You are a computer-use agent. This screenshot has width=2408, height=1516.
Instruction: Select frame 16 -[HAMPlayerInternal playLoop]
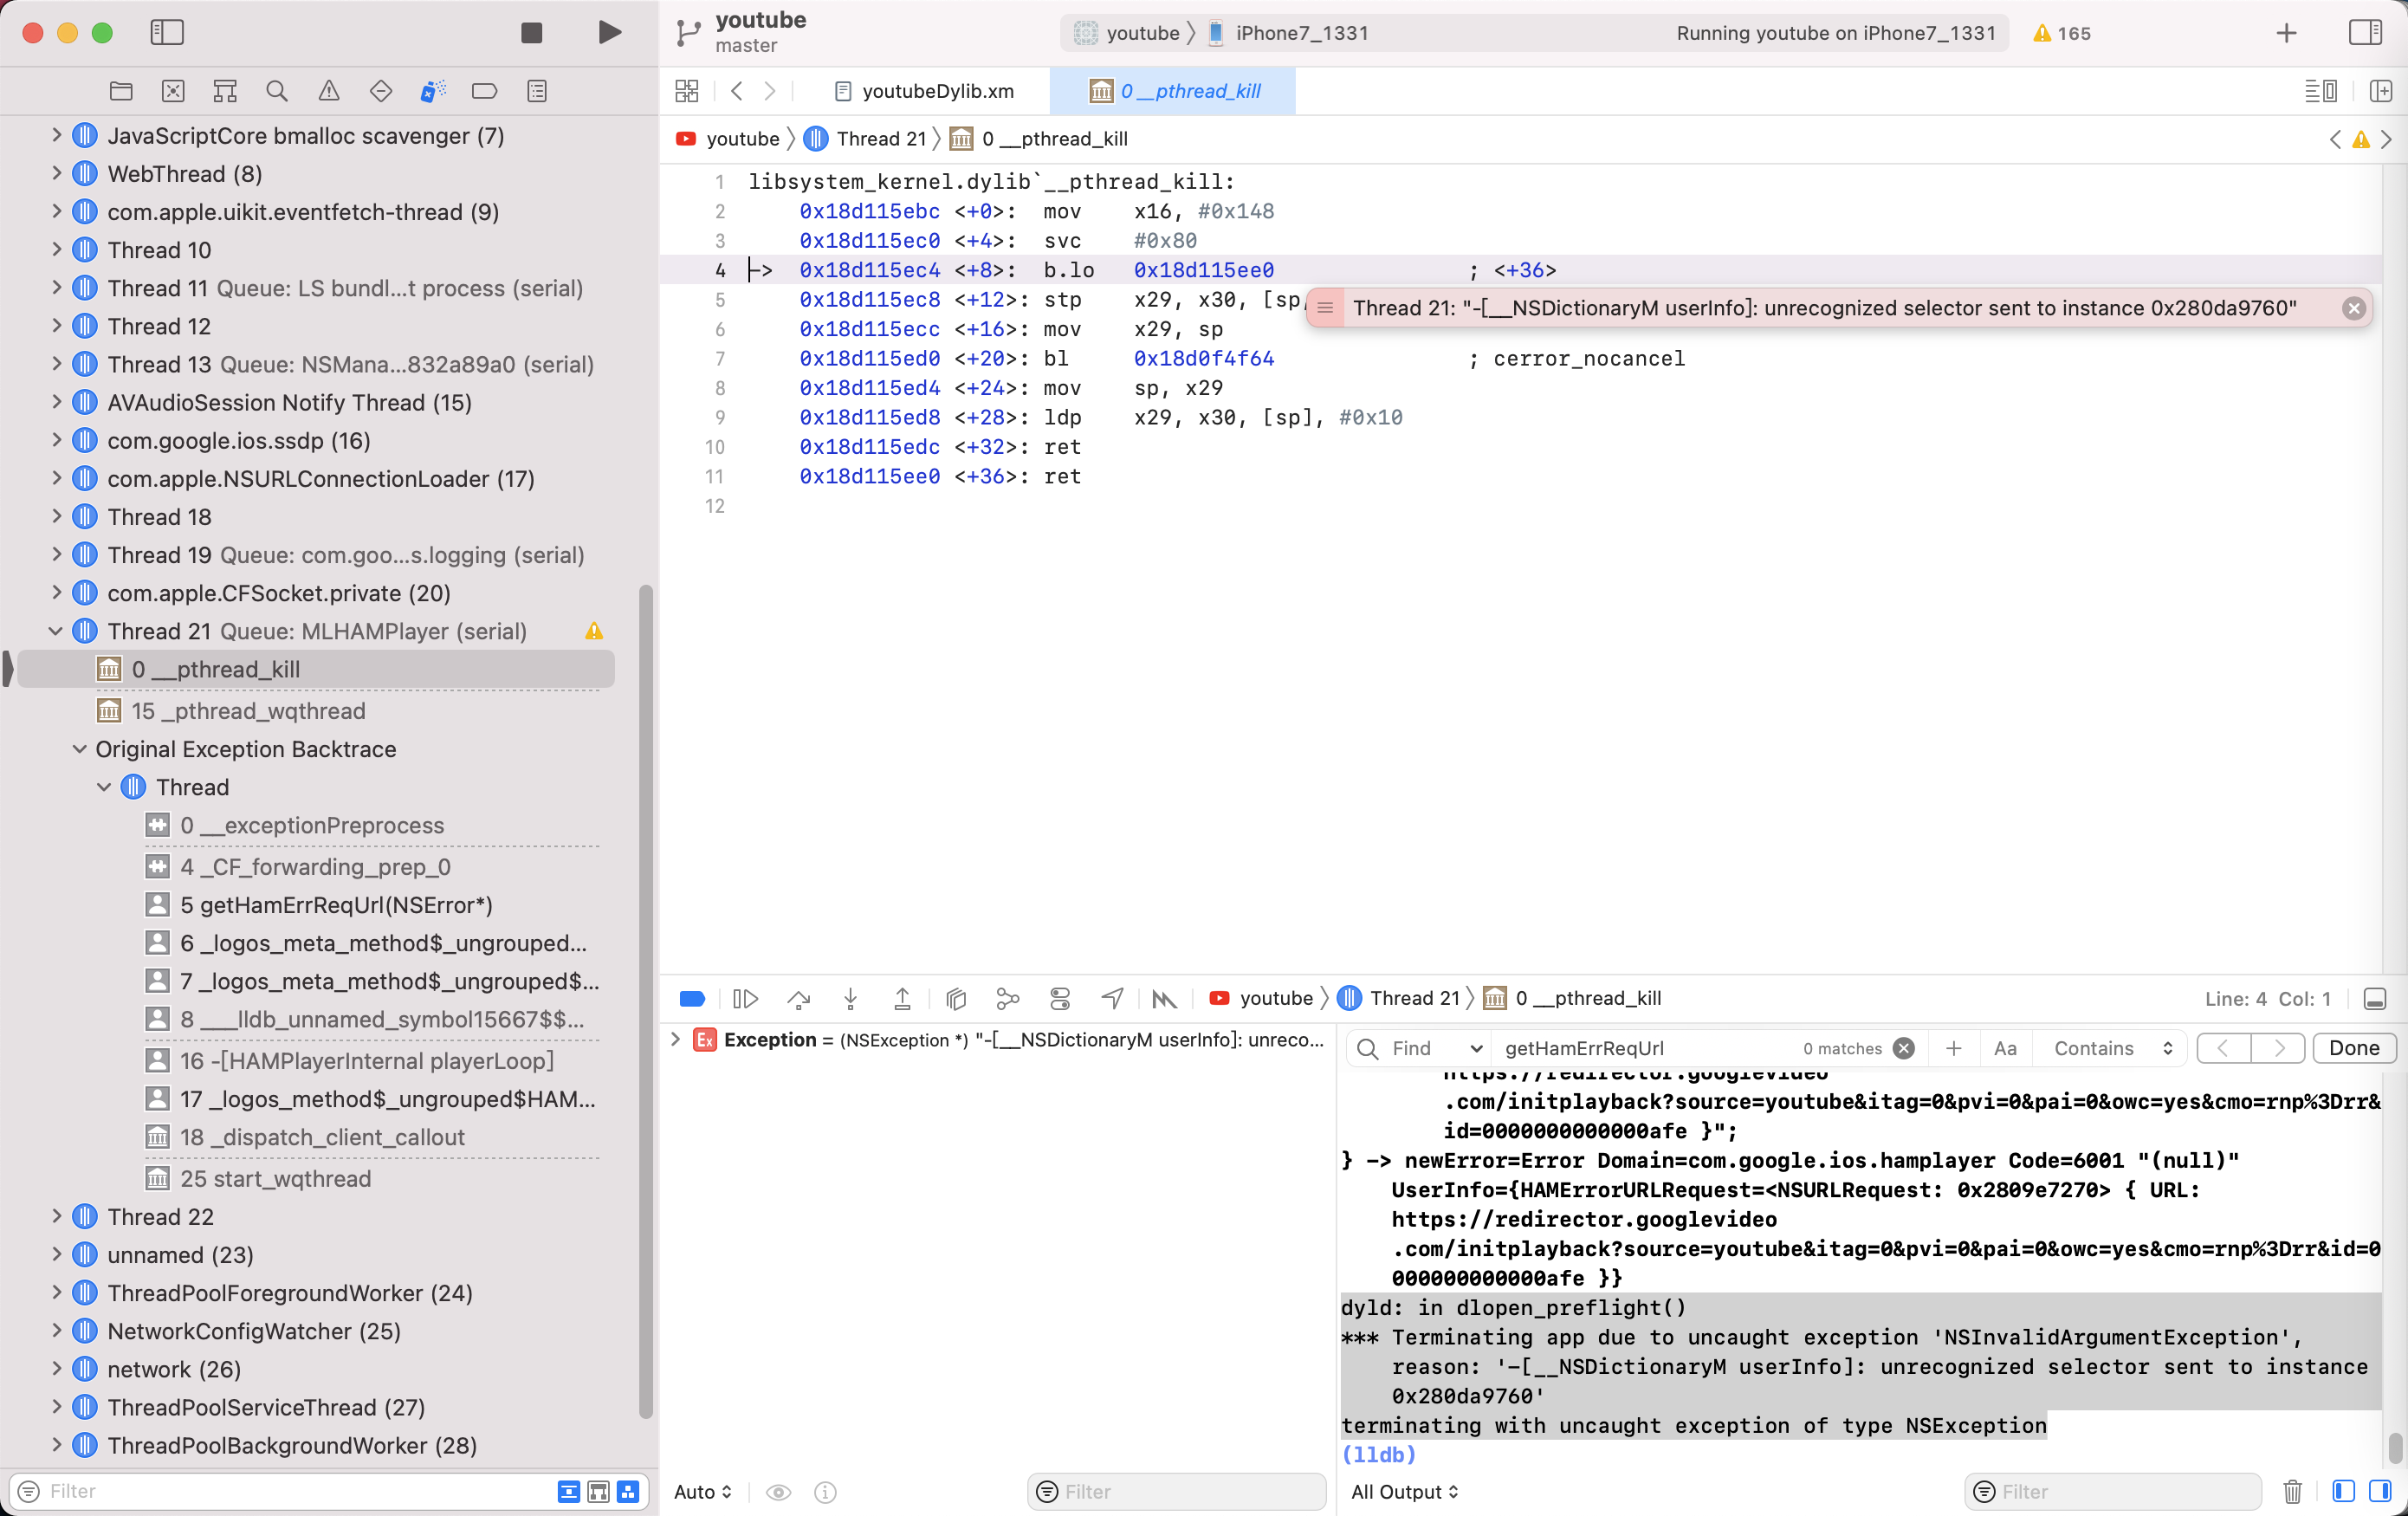(367, 1060)
